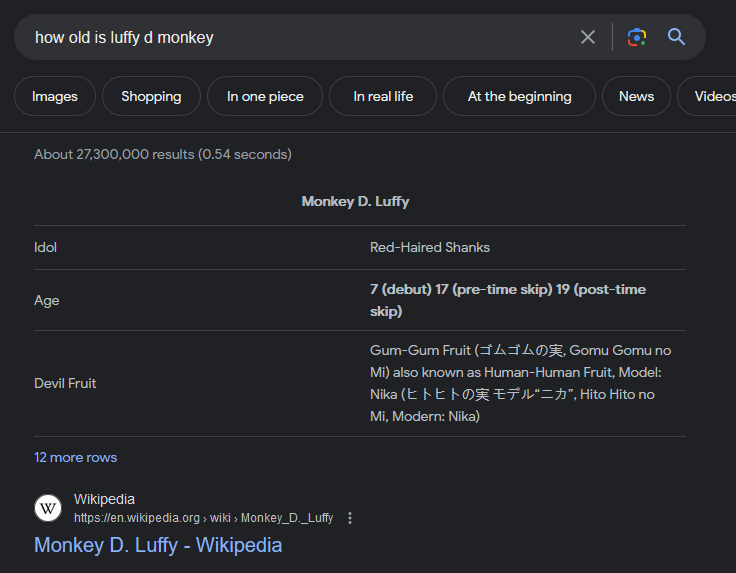Select the 'In real life' chip
Viewport: 736px width, 573px height.
[383, 96]
